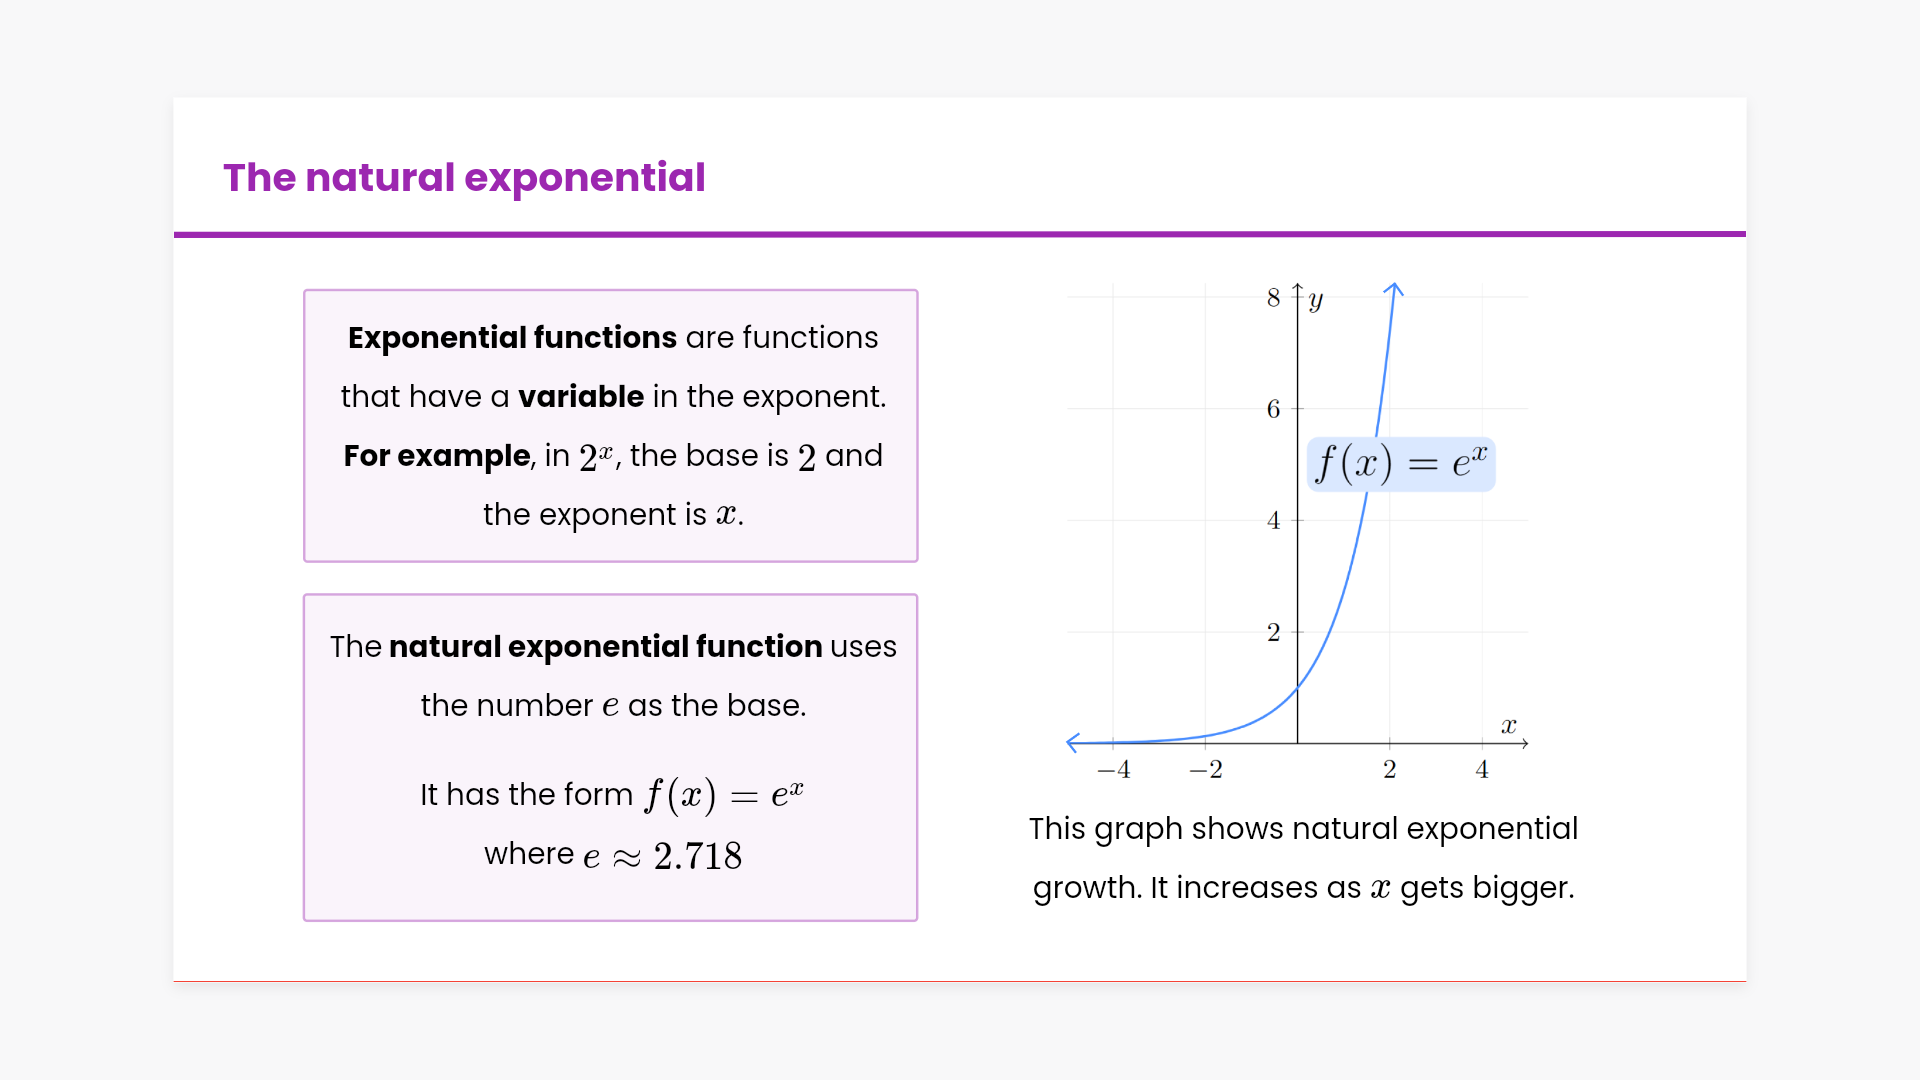Click the y-axis label on the graph

pyautogui.click(x=1316, y=299)
